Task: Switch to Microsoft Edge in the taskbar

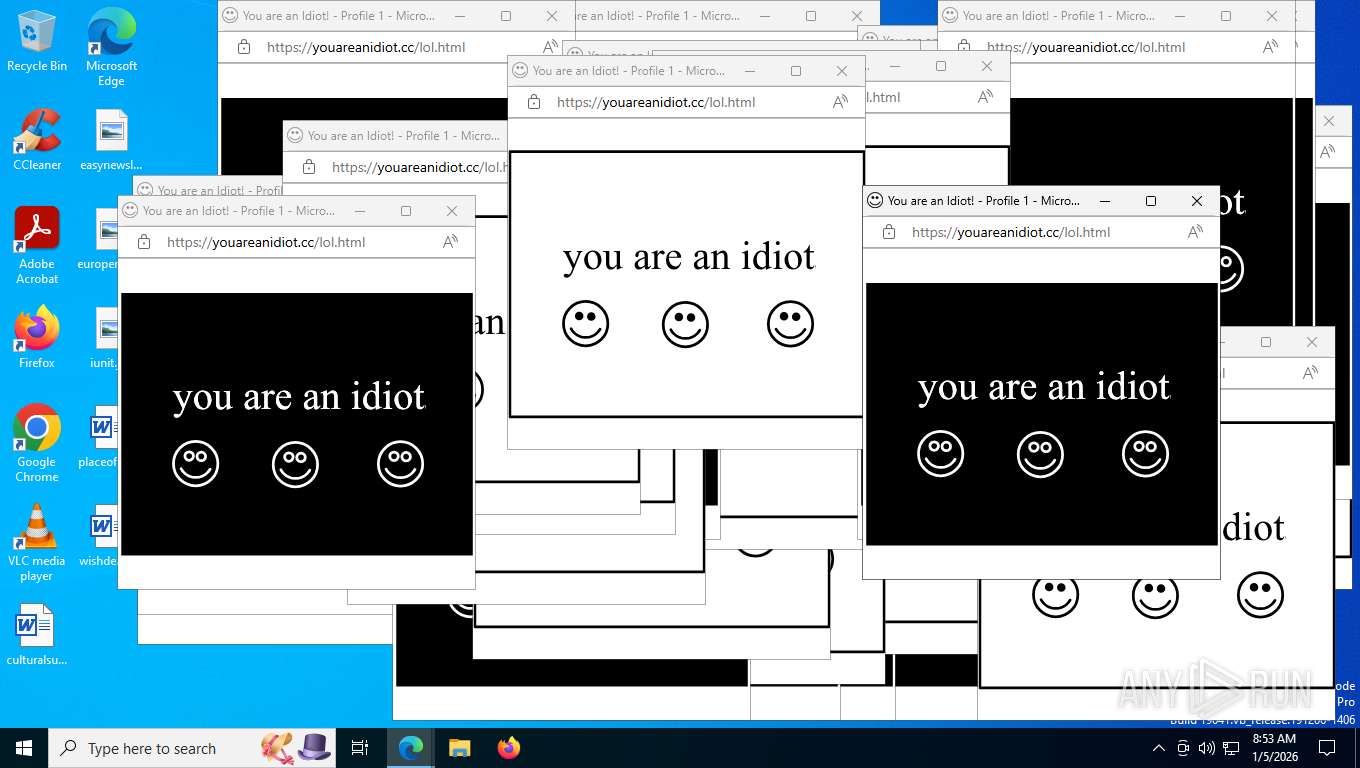Action: [x=410, y=748]
